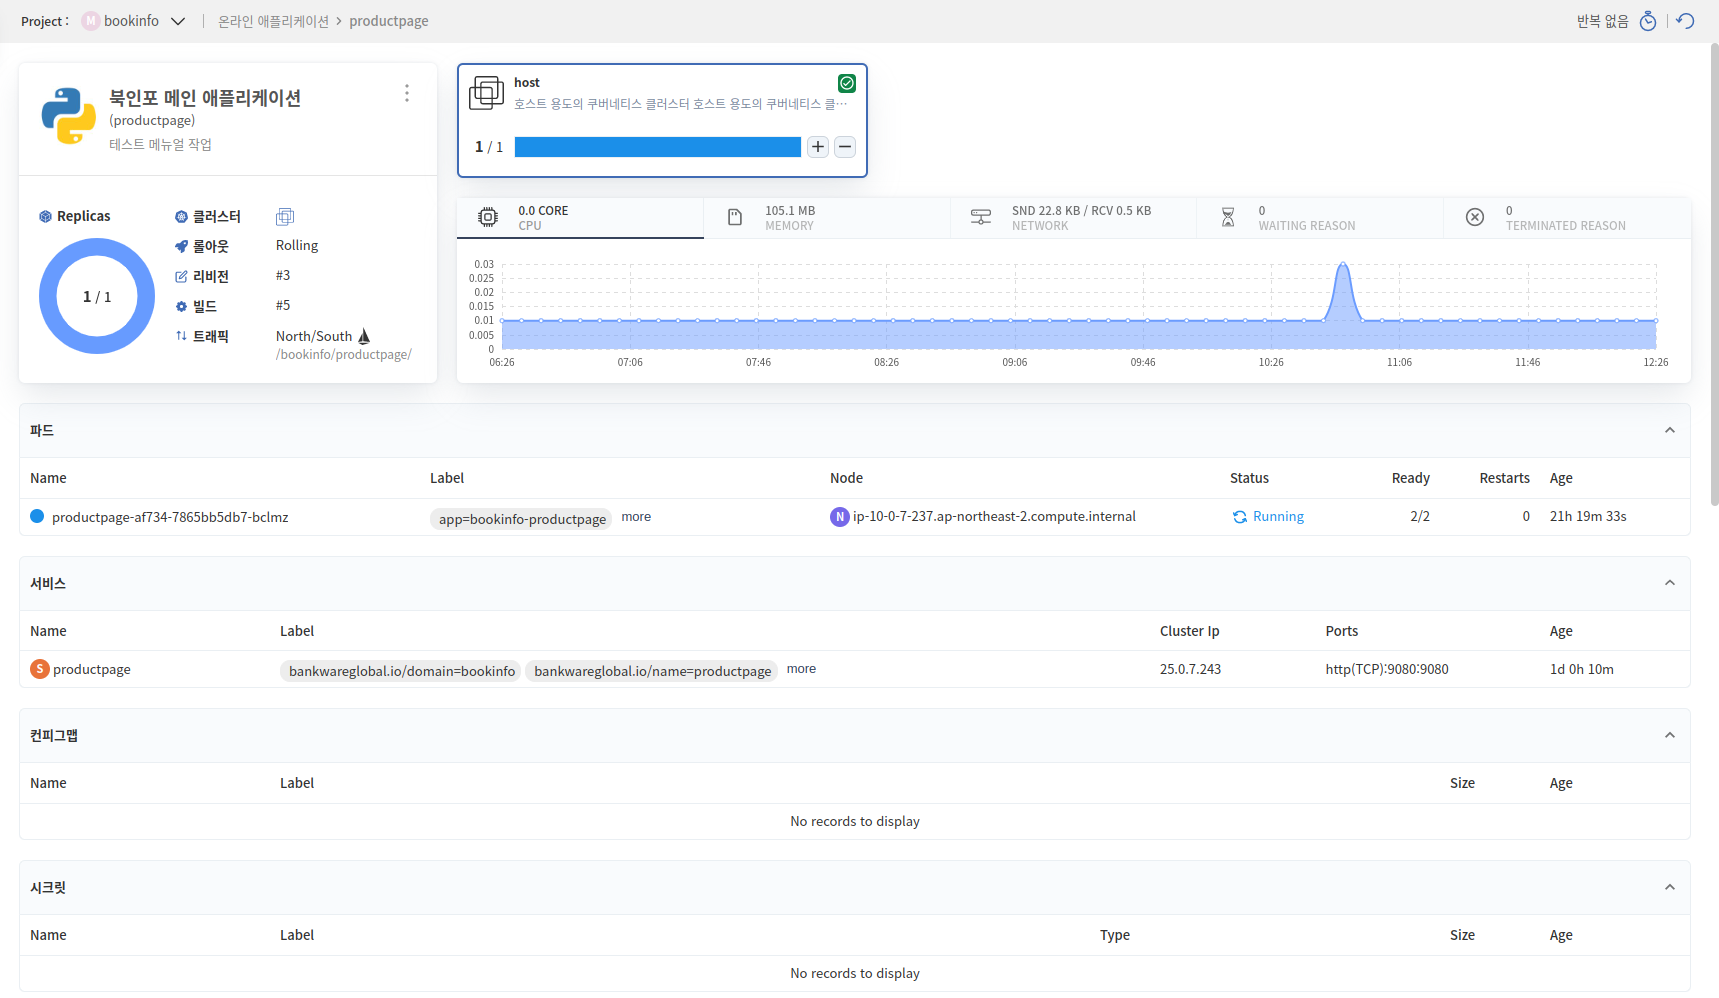Select the NETWORK metric tab
The width and height of the screenshot is (1719, 998).
(1073, 218)
